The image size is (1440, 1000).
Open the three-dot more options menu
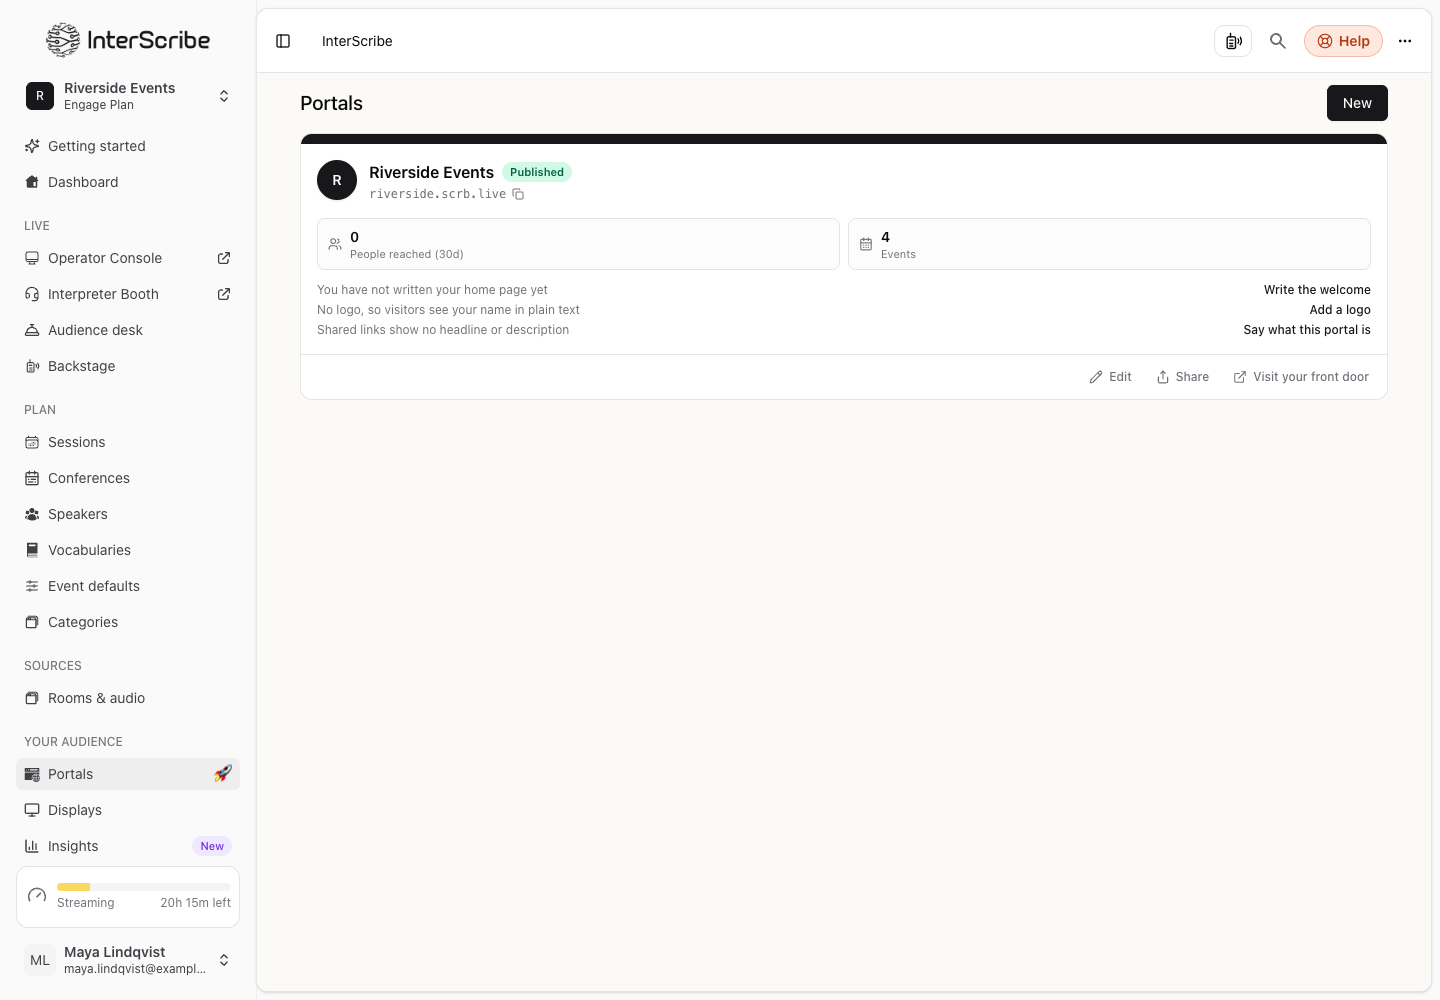point(1405,41)
